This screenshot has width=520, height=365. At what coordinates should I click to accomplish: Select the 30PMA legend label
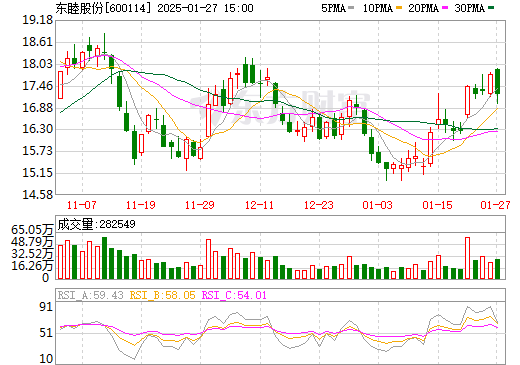pyautogui.click(x=469, y=8)
